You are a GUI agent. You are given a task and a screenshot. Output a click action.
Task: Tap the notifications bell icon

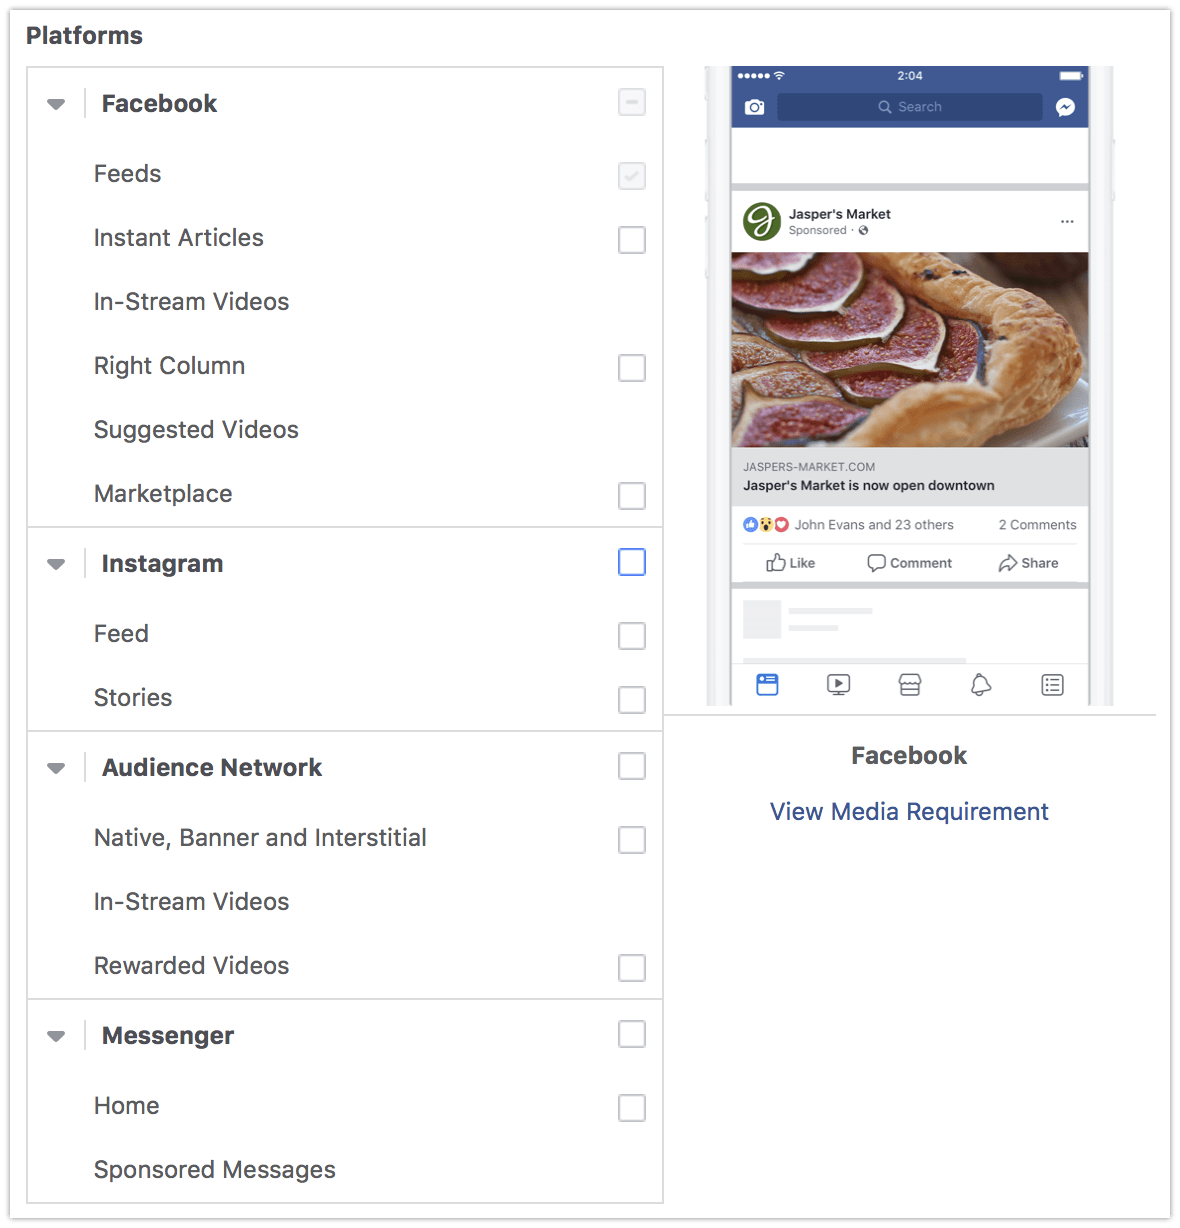coord(981,685)
